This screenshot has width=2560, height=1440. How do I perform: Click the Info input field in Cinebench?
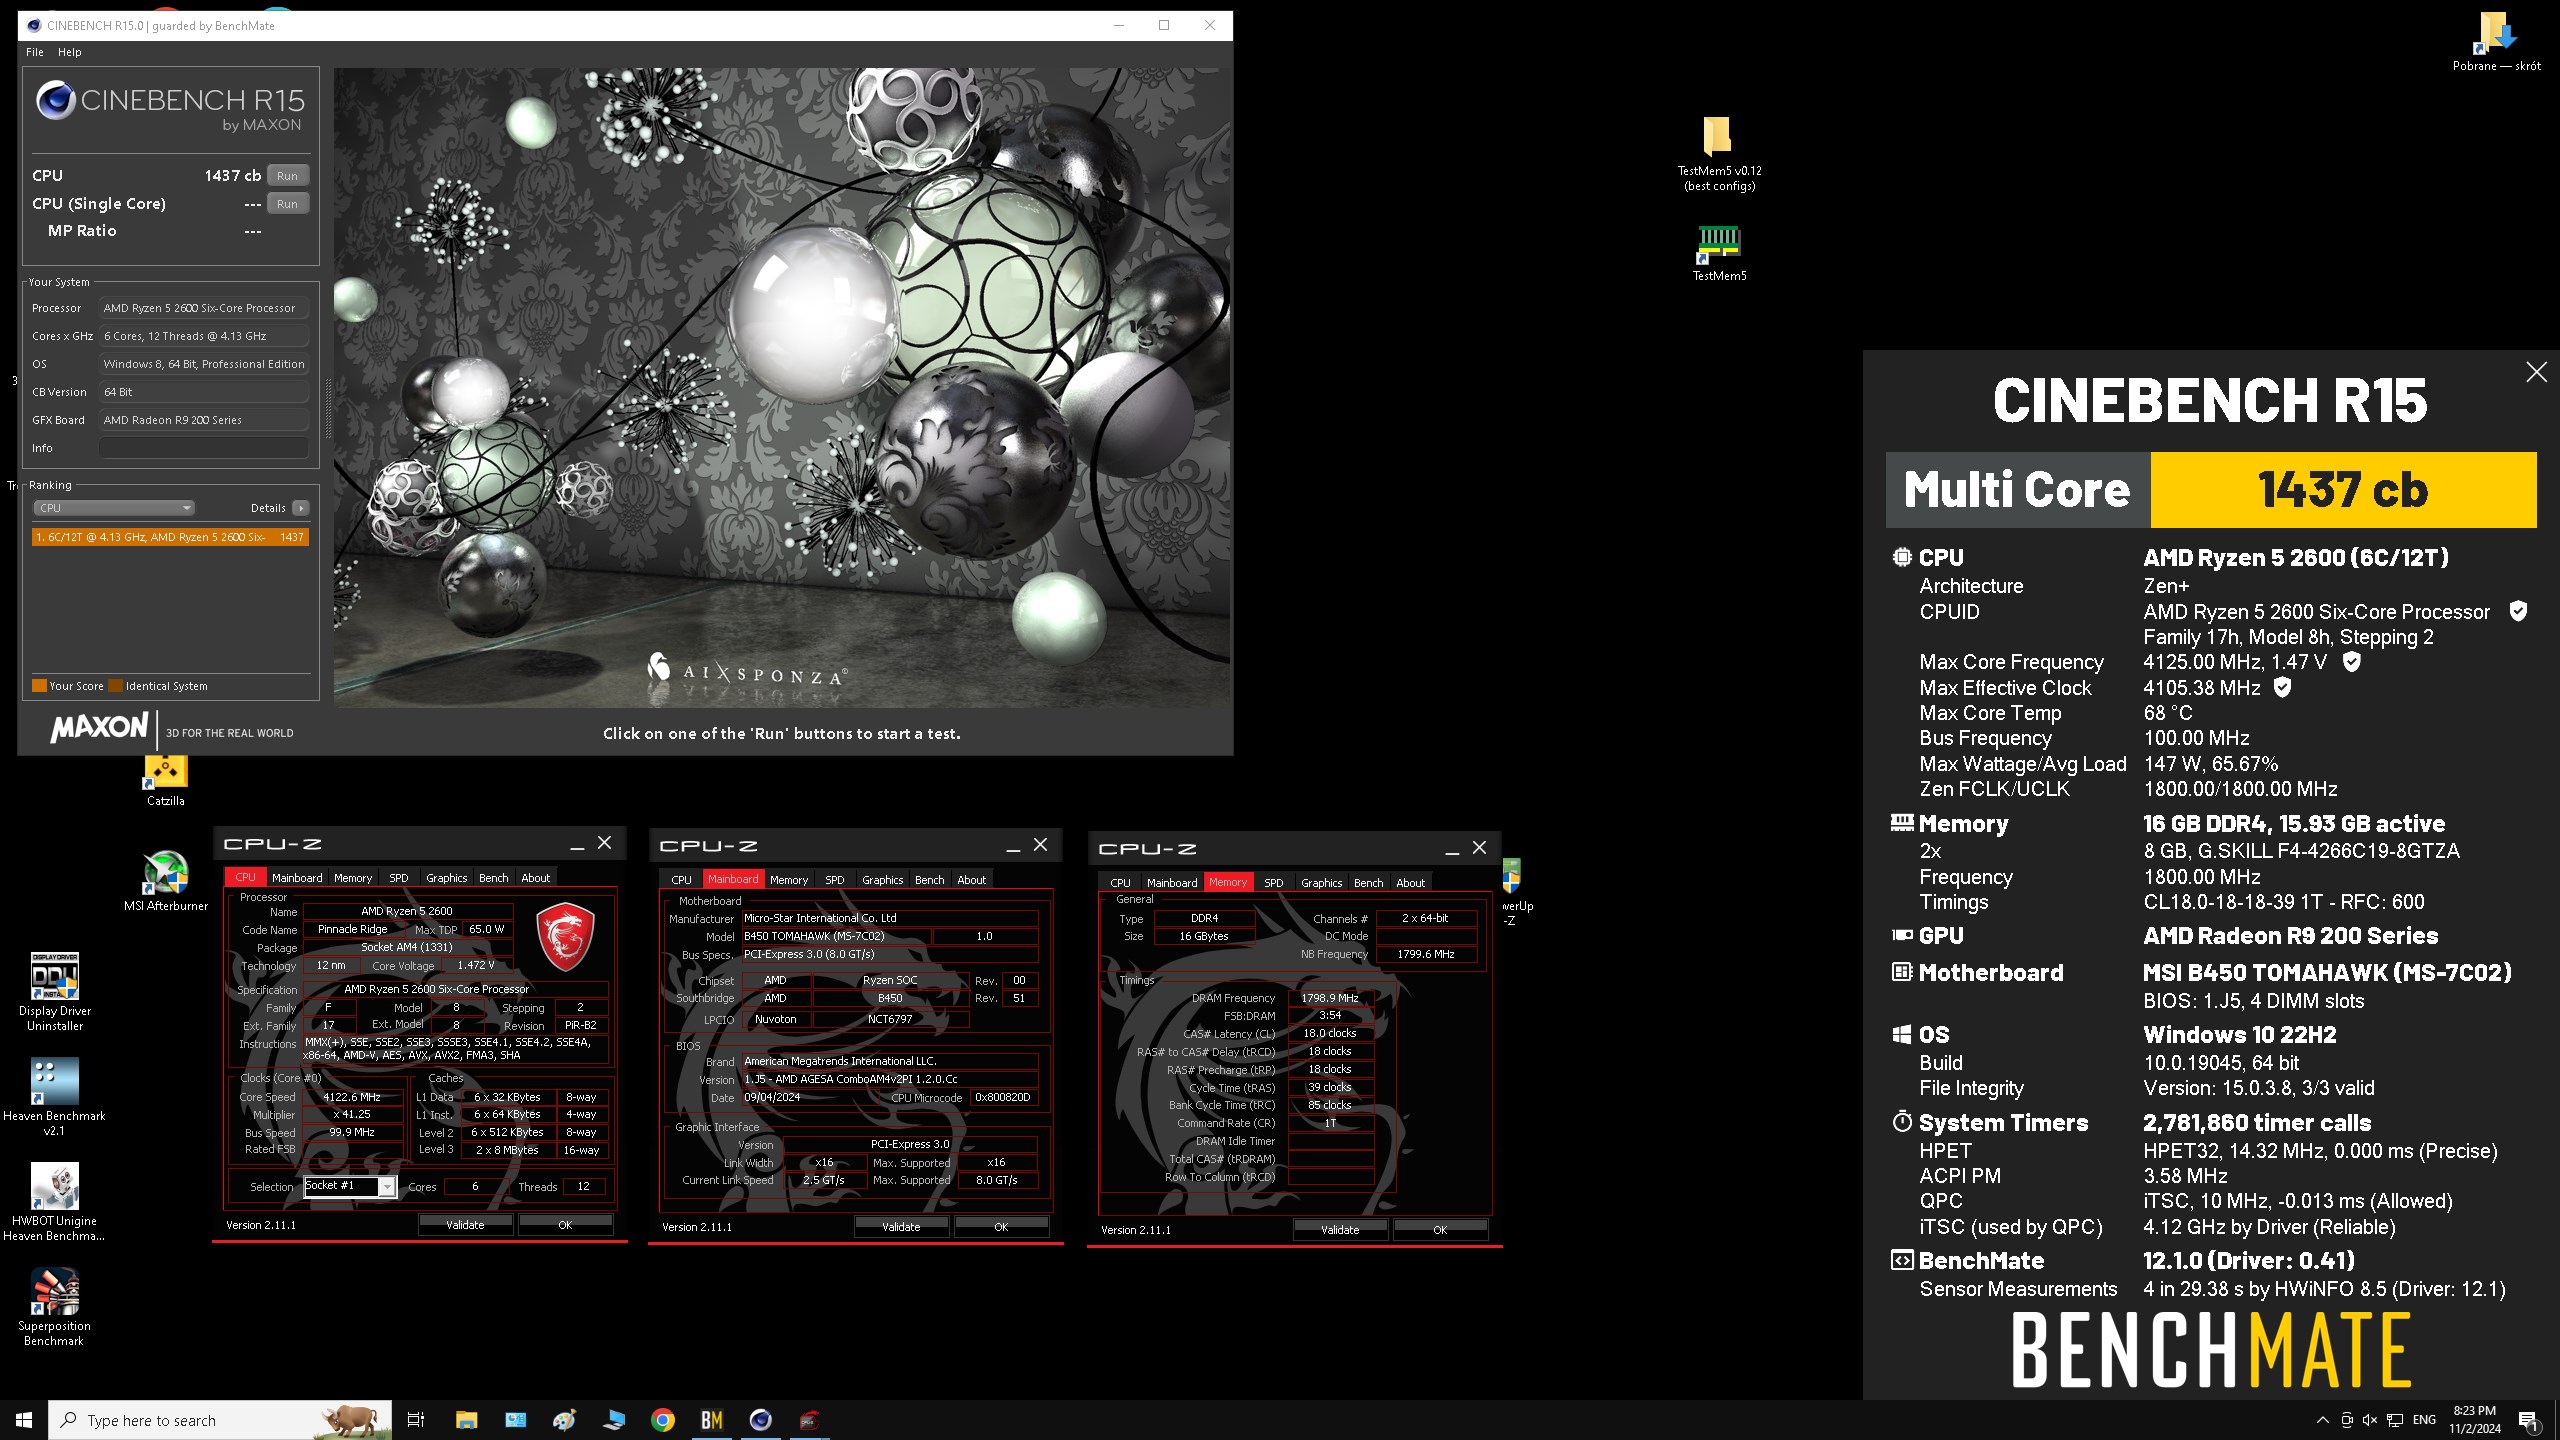point(204,448)
